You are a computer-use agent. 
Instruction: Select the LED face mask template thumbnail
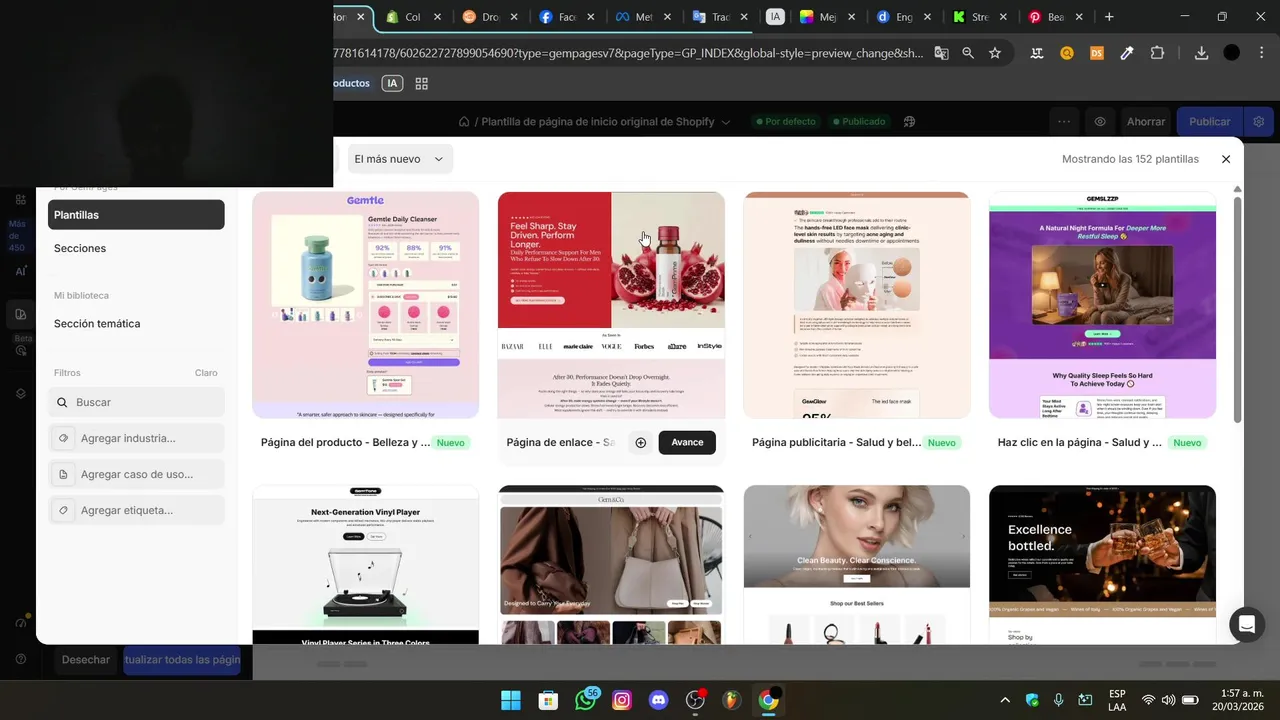(x=857, y=305)
